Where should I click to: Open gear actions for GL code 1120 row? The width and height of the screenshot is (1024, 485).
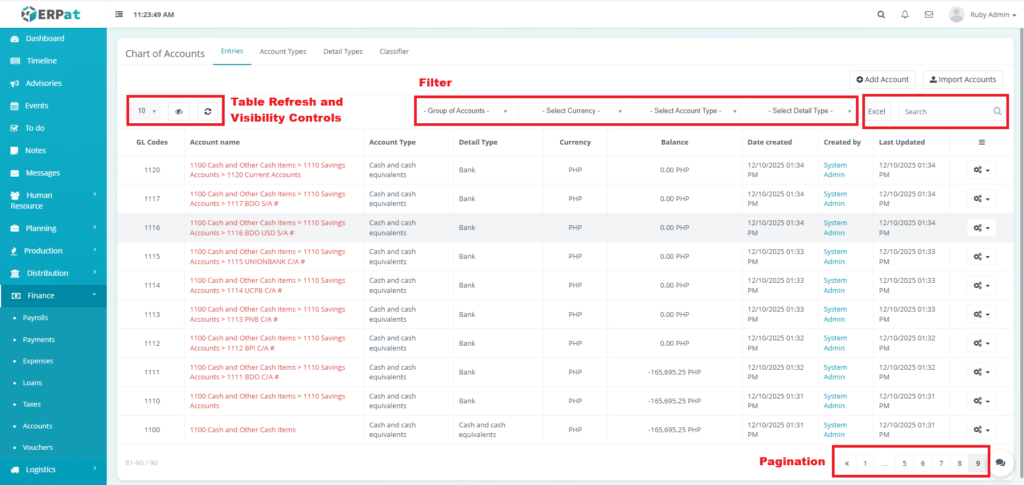point(981,171)
